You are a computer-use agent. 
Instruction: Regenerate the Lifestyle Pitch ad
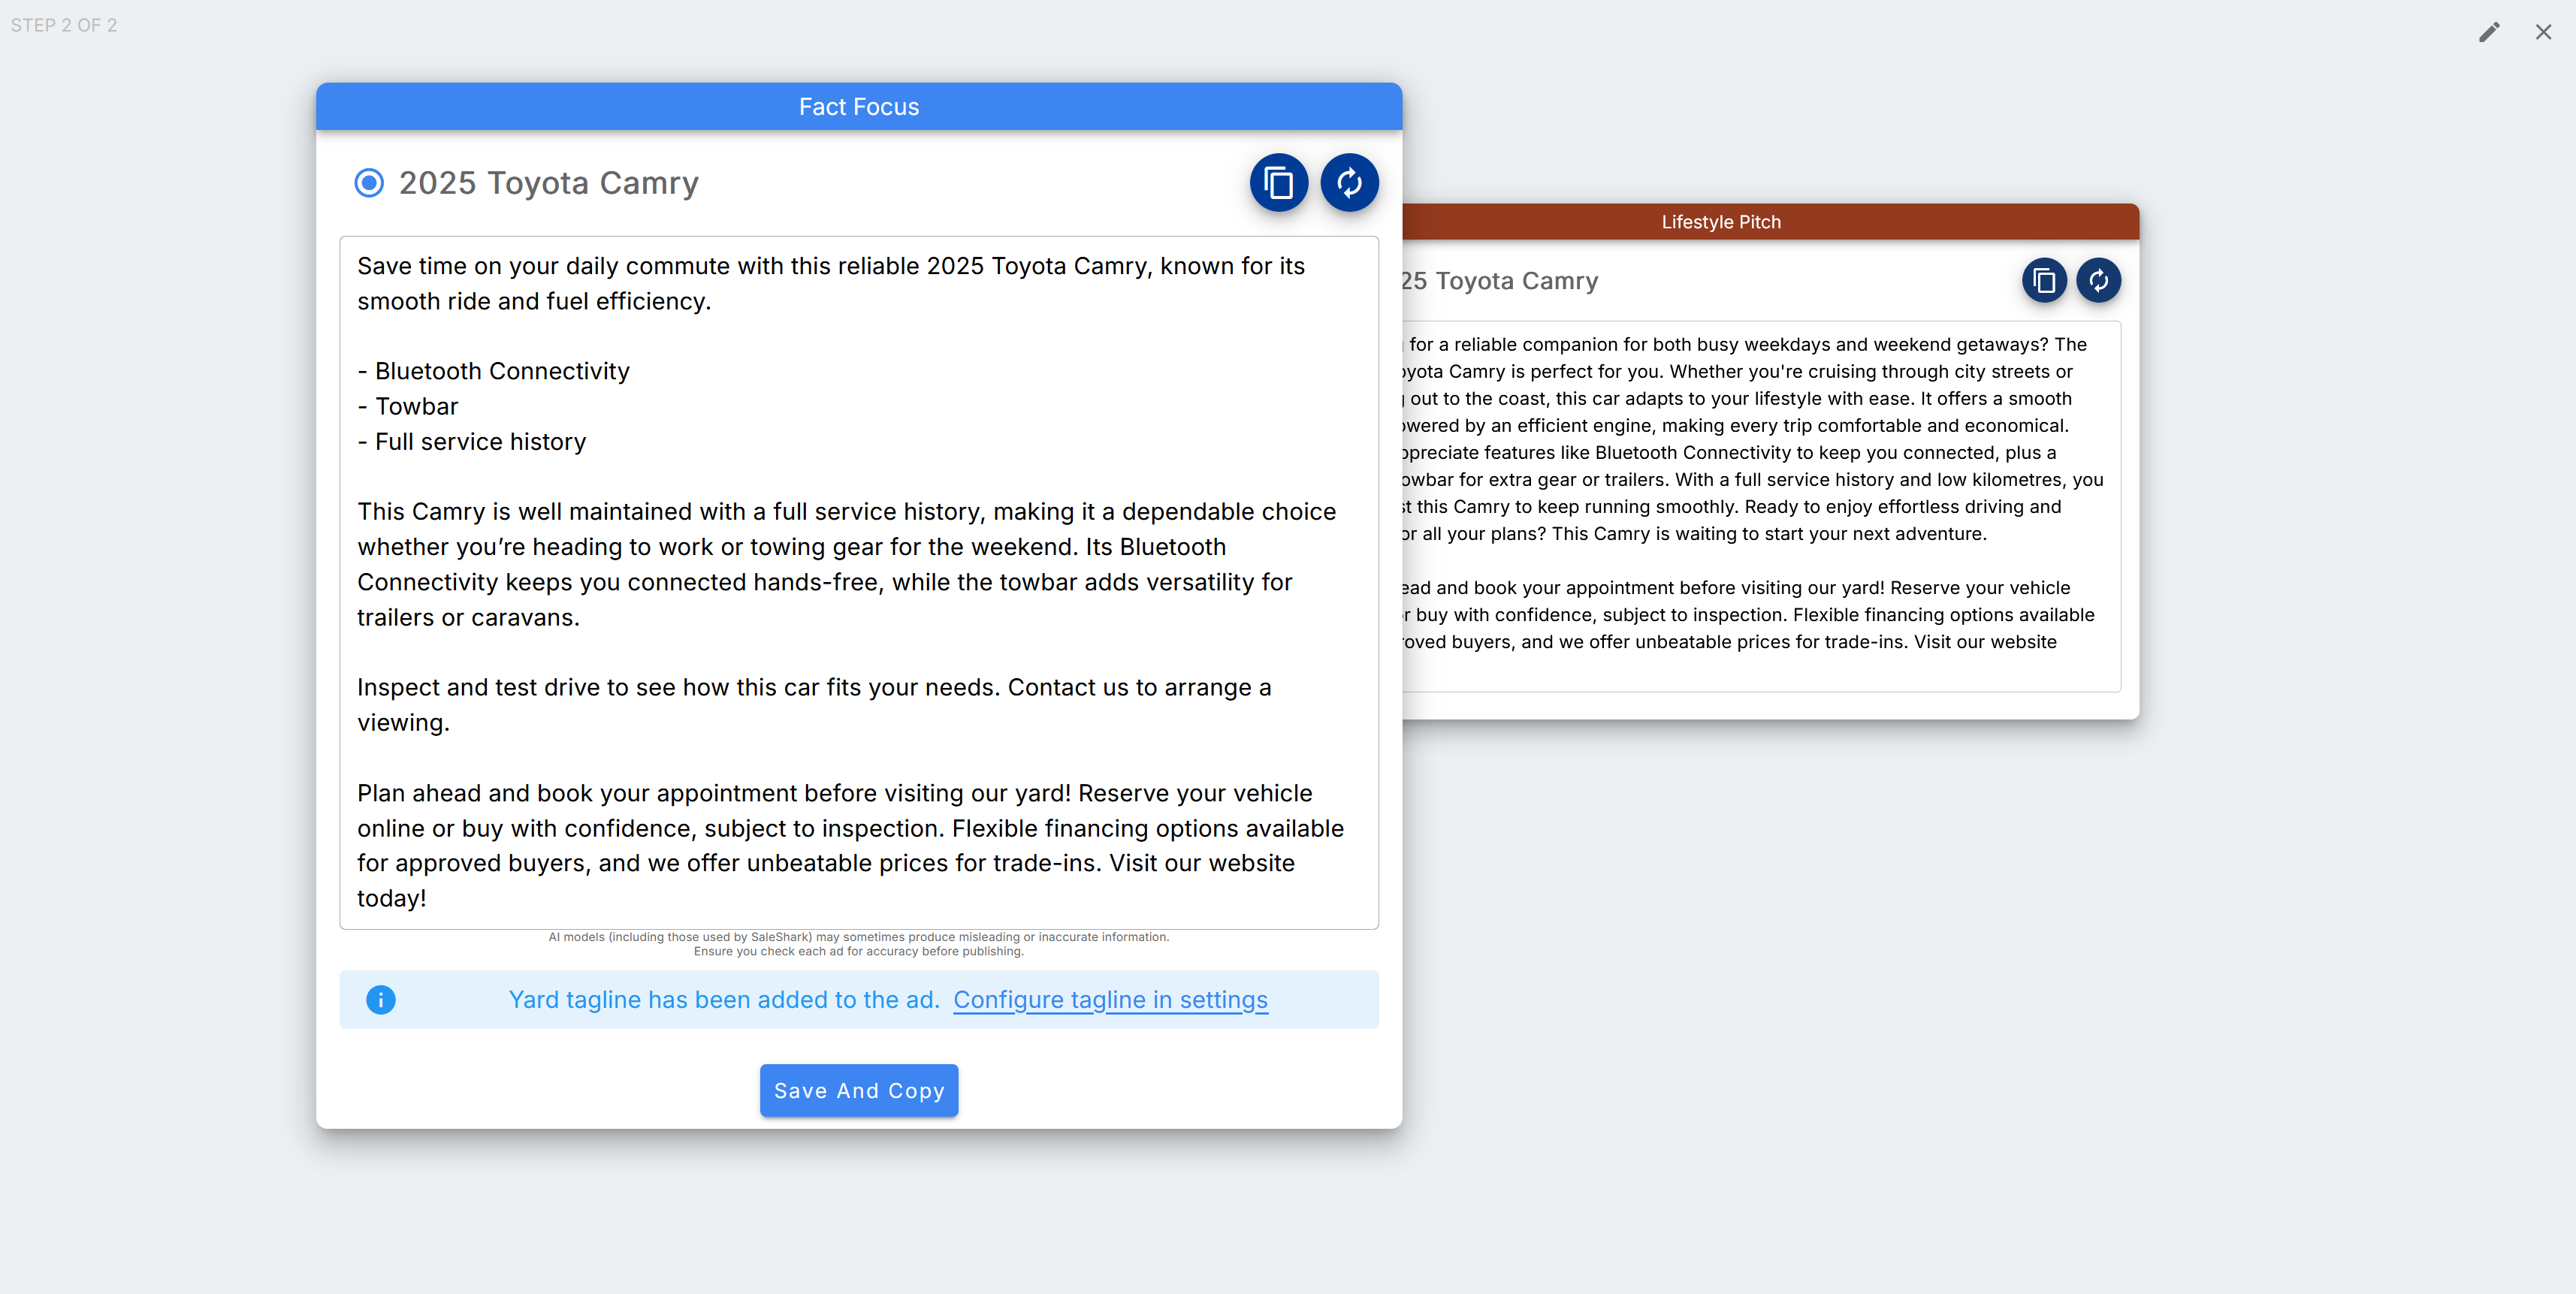tap(2098, 281)
